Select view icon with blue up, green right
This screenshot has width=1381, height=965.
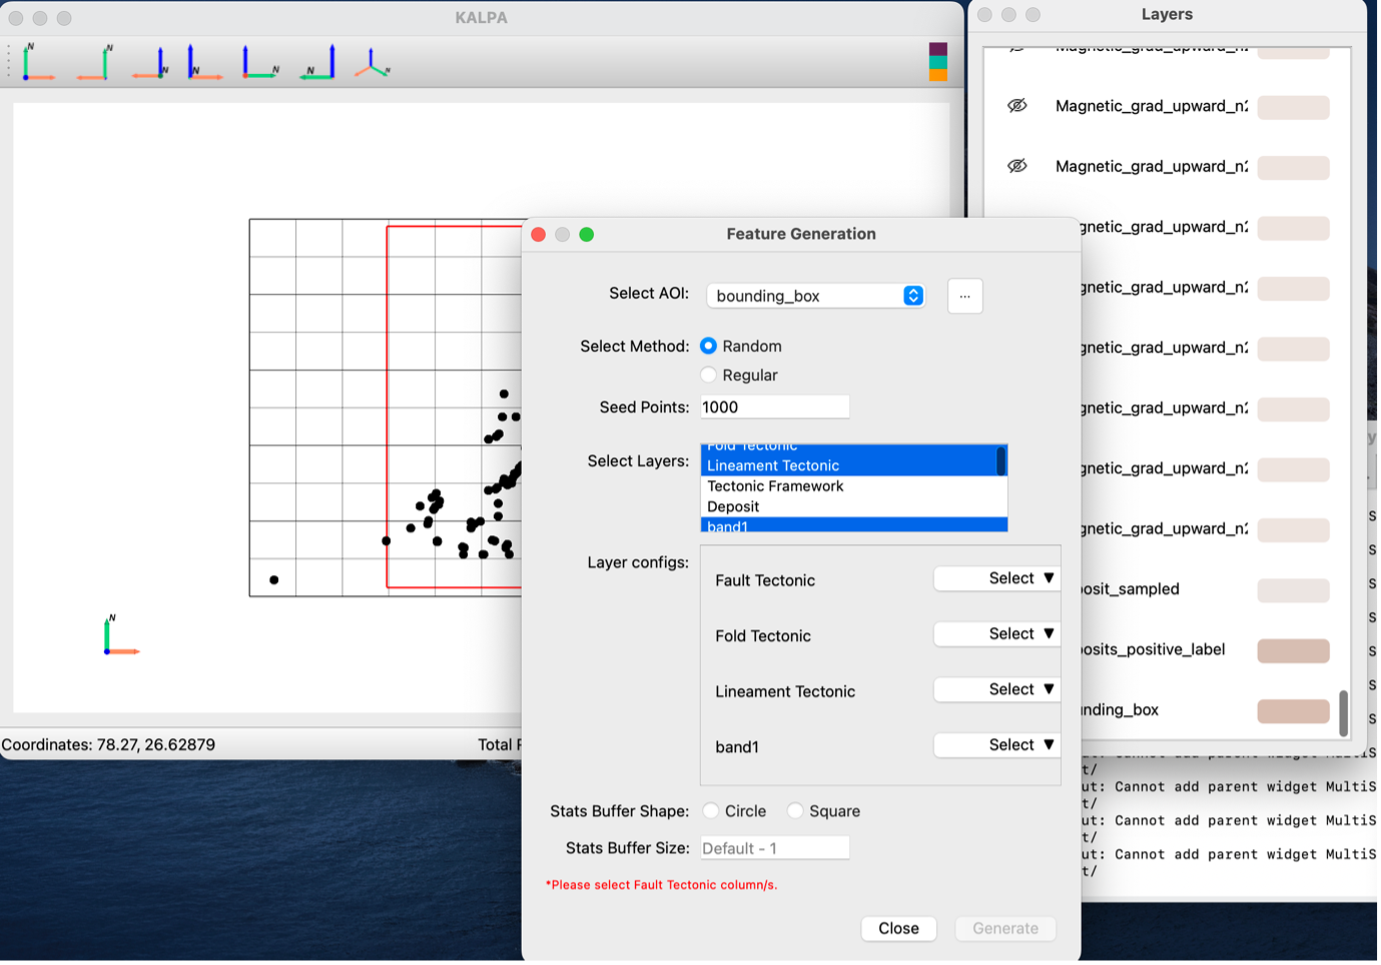[260, 63]
